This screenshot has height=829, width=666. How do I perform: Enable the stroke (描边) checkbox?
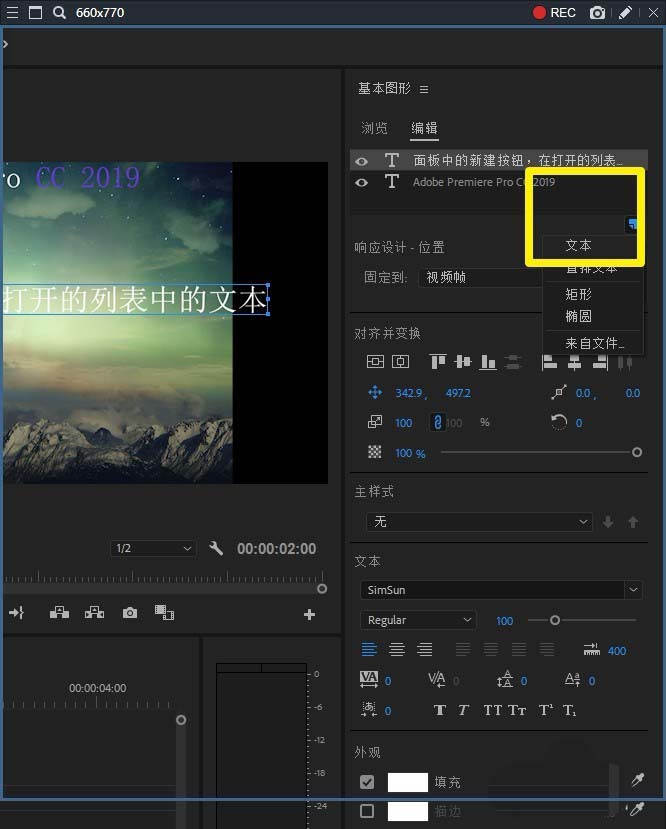[x=367, y=811]
